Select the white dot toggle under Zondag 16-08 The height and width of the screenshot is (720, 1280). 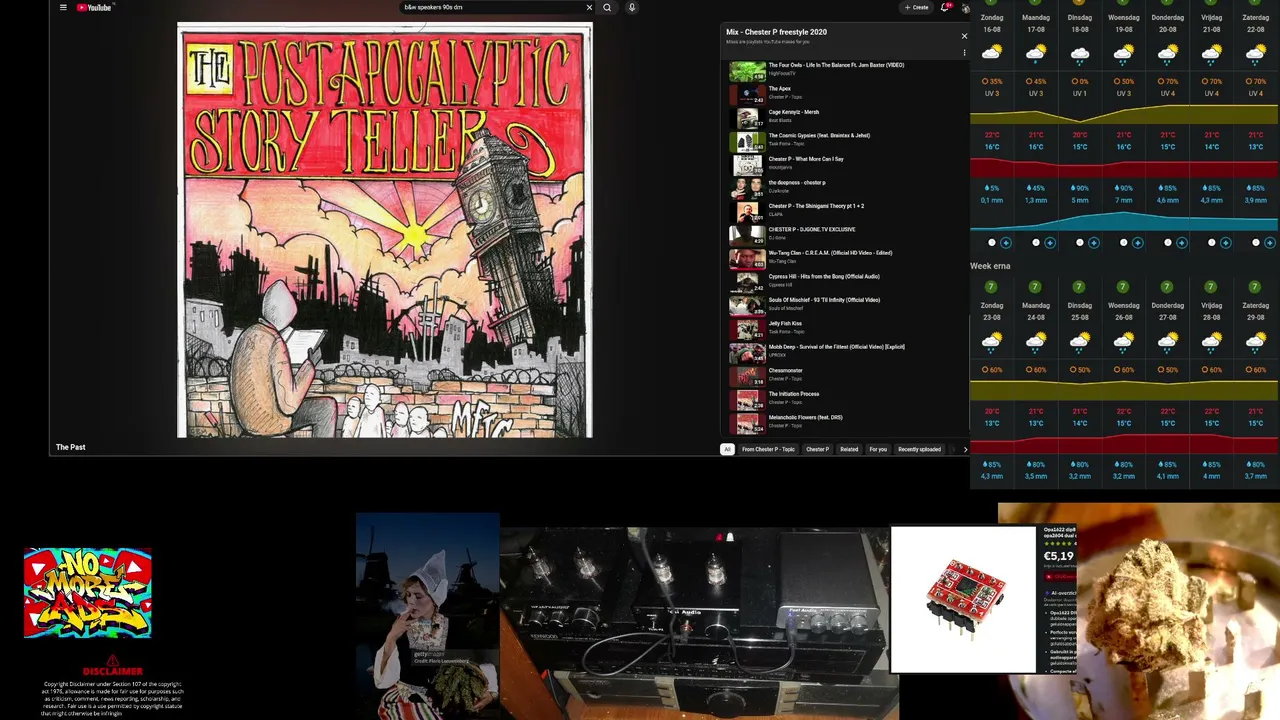click(992, 243)
